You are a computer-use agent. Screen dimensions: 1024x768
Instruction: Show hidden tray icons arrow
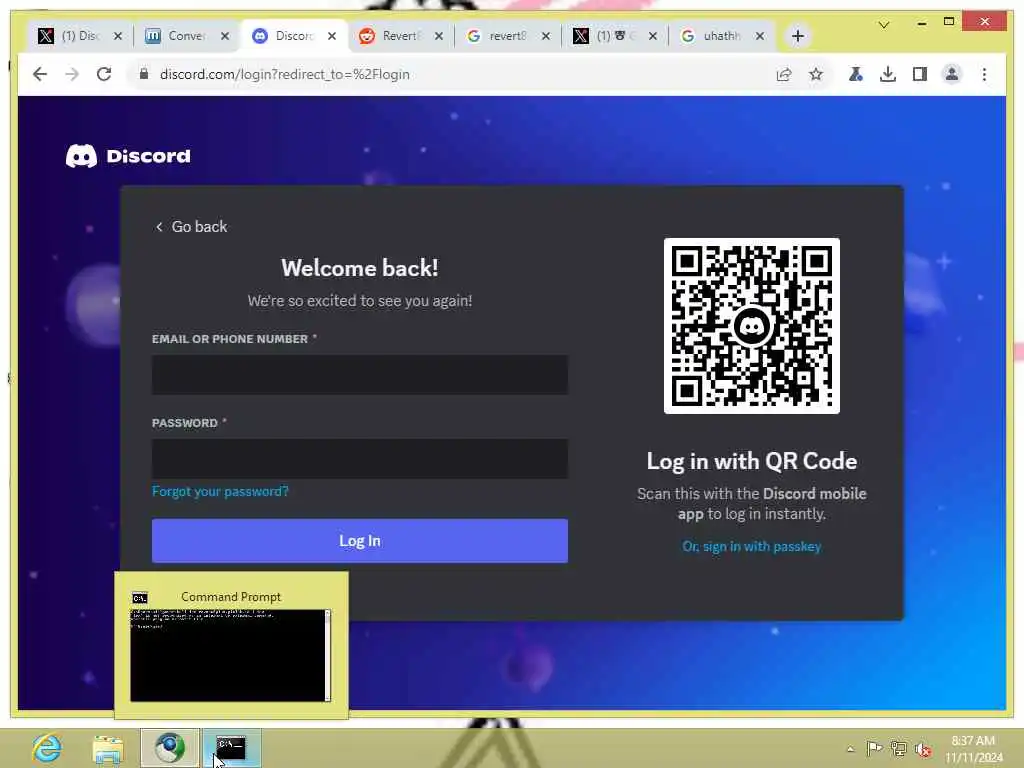coord(850,749)
